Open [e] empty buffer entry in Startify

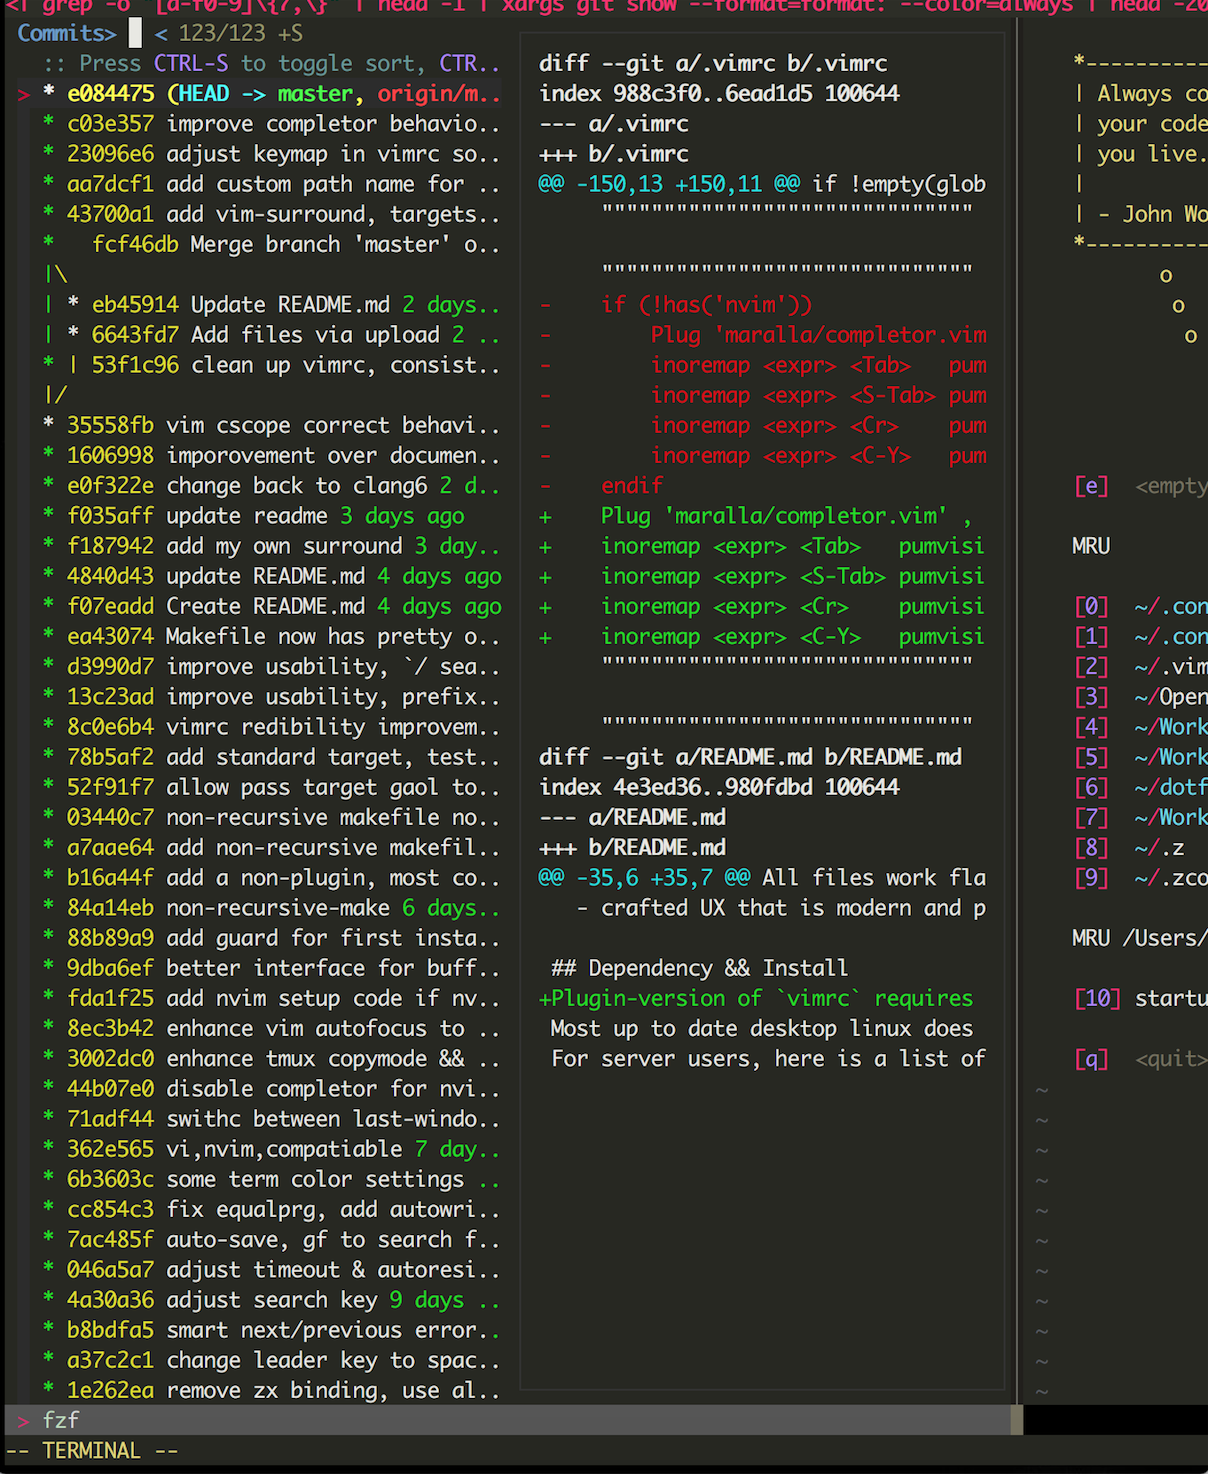click(1140, 486)
